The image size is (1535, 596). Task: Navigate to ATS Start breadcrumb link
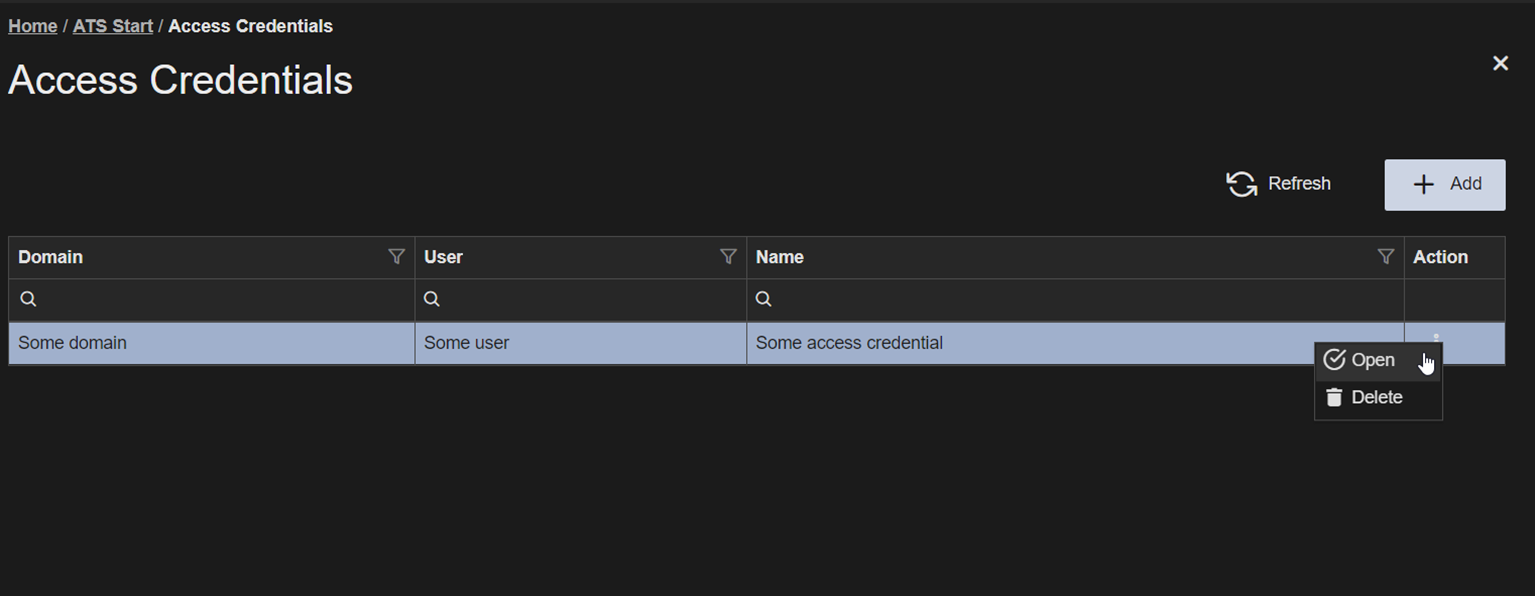(113, 26)
